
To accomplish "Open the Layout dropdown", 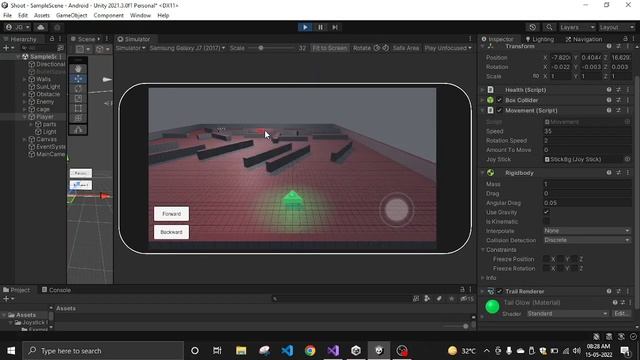I will tap(616, 27).
